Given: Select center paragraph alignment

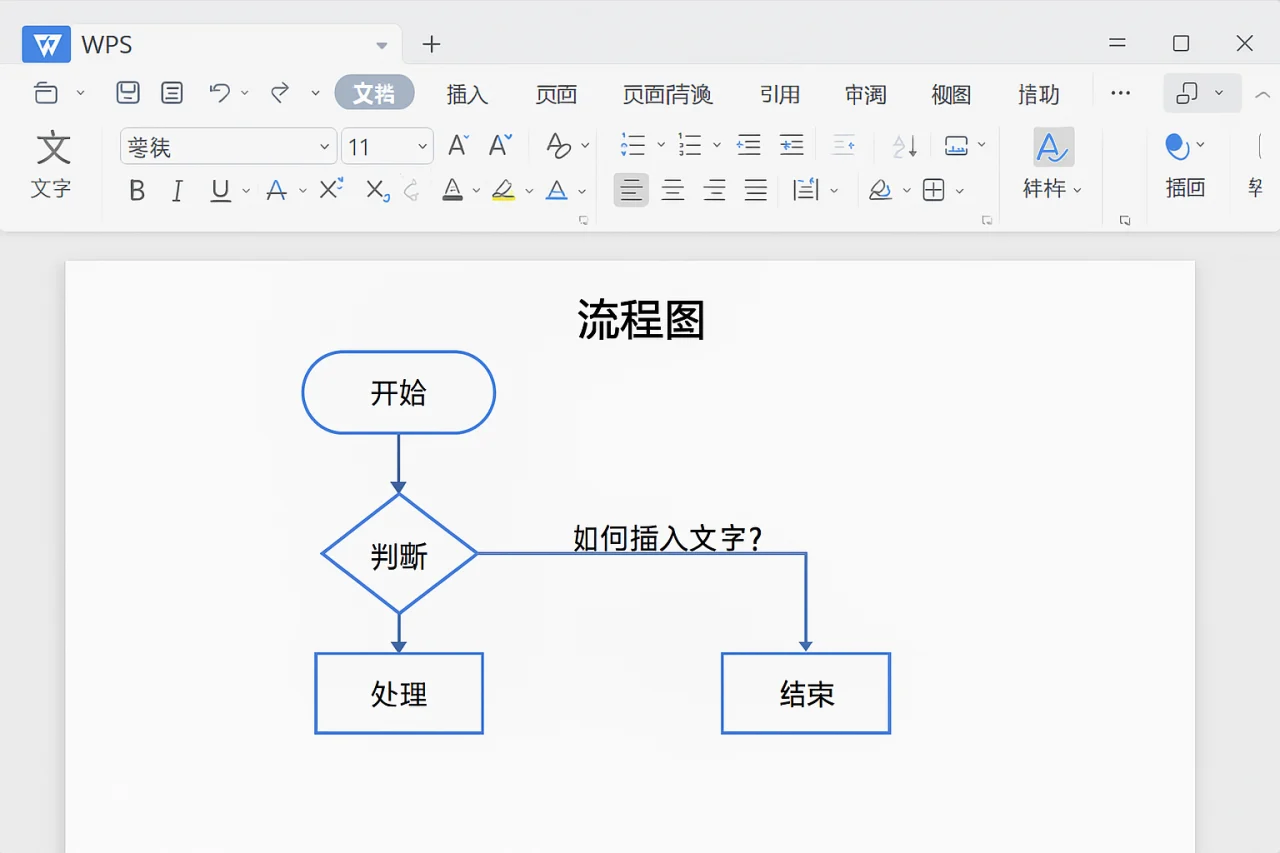Looking at the screenshot, I should click(x=672, y=190).
